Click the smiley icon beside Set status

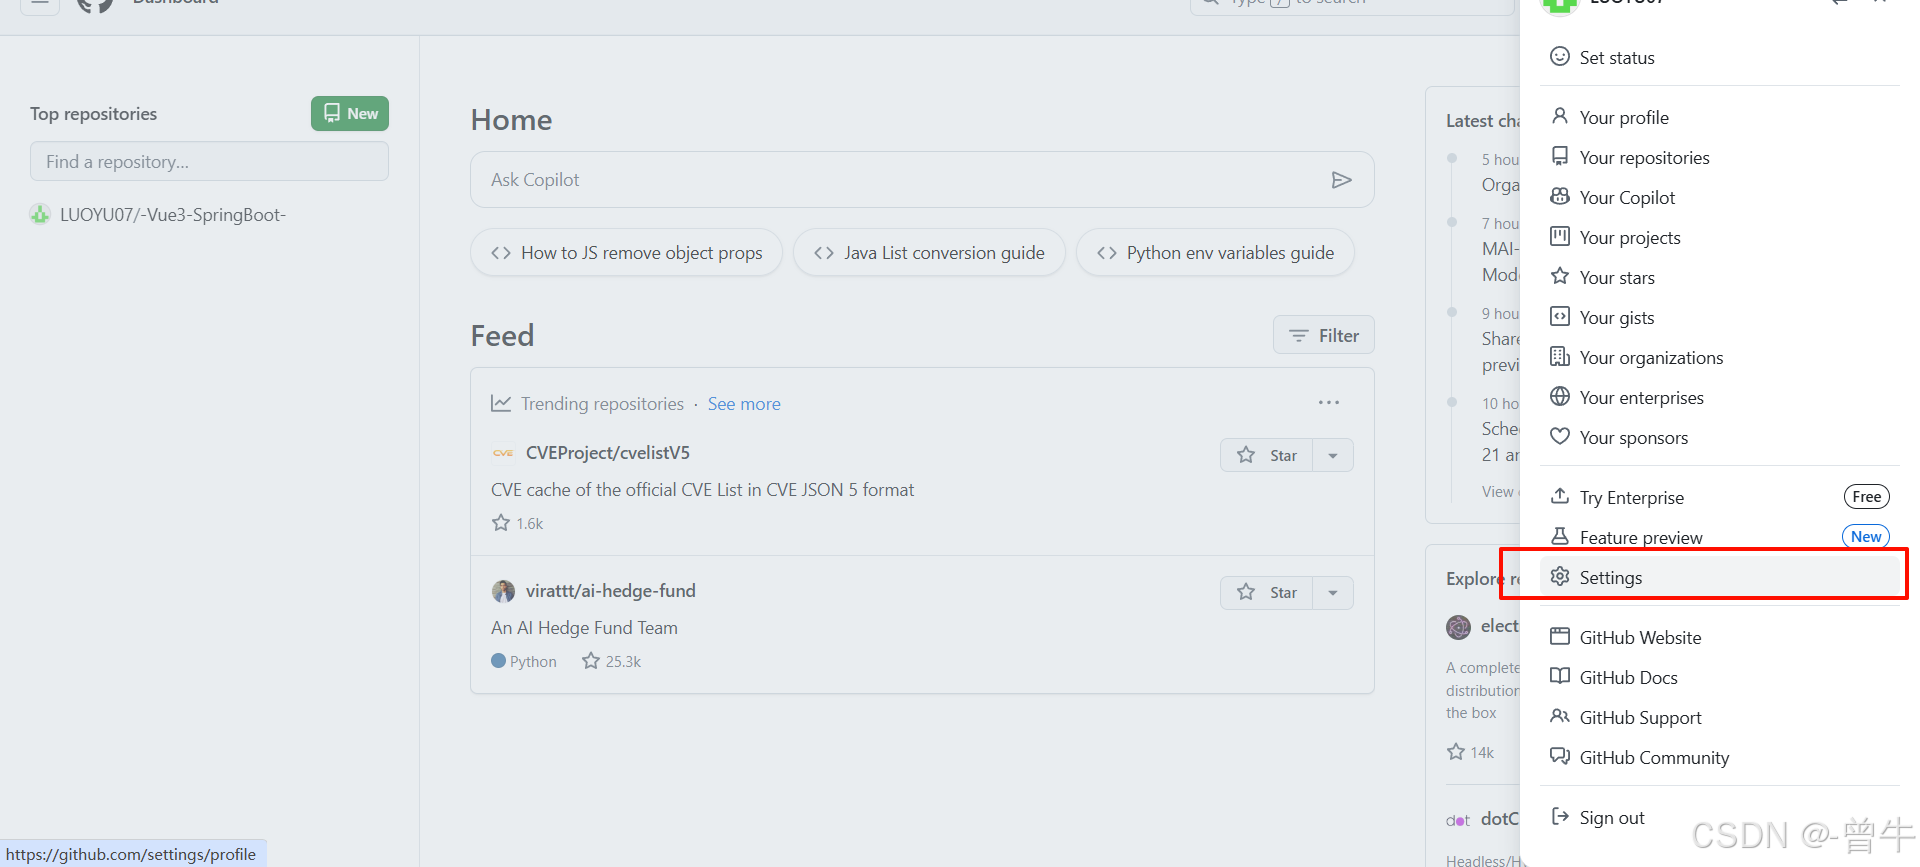tap(1559, 56)
